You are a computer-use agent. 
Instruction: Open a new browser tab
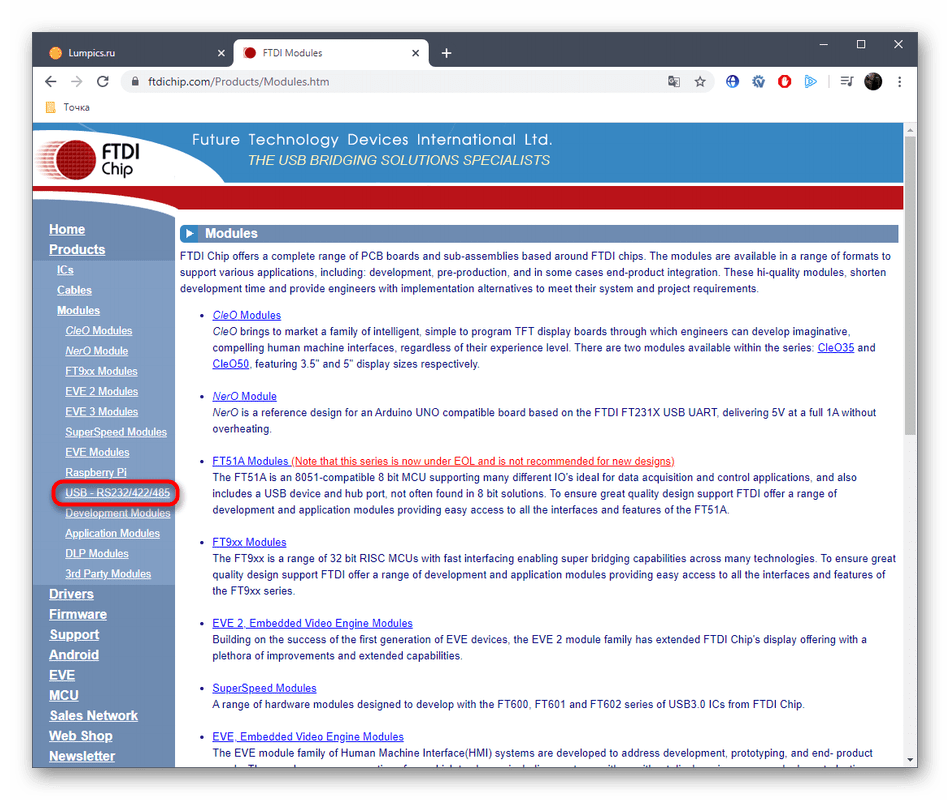pyautogui.click(x=446, y=53)
